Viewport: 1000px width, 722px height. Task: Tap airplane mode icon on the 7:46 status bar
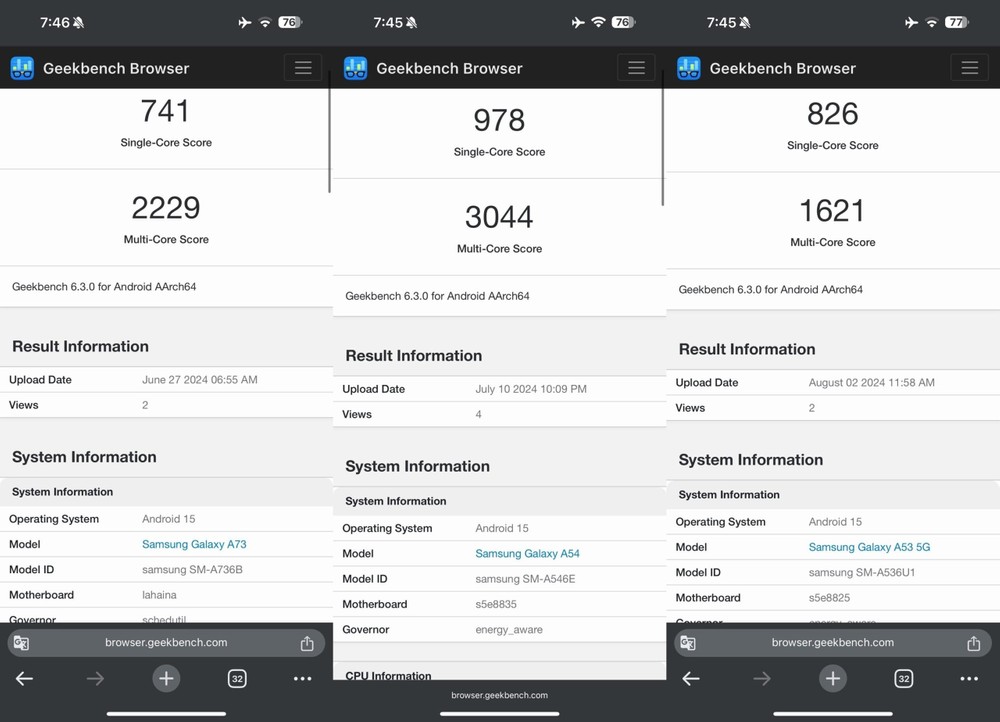tap(245, 22)
